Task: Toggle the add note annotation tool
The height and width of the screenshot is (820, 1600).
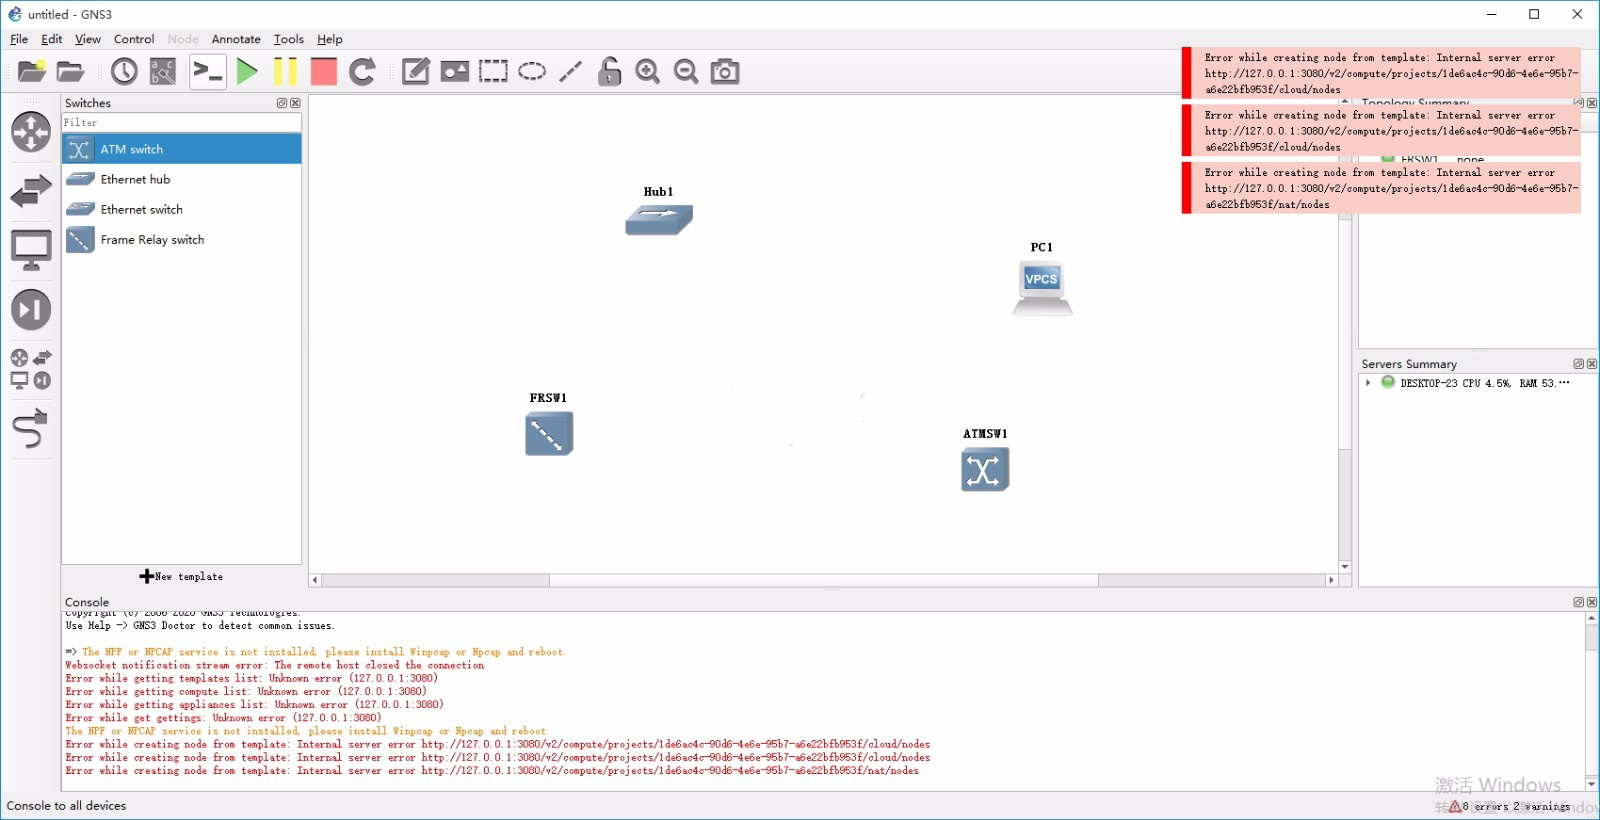Action: tap(415, 71)
